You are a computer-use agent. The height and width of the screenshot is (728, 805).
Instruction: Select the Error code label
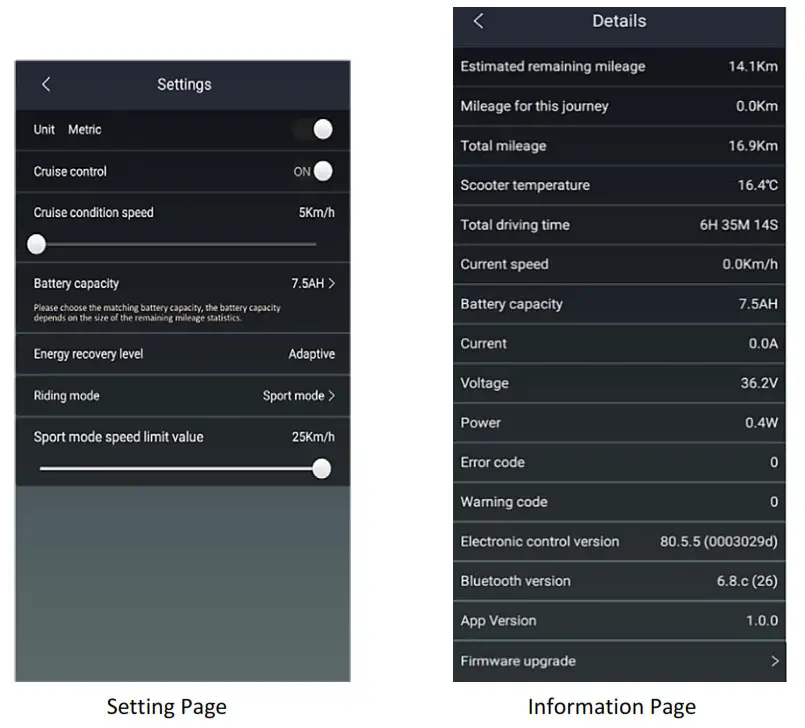[492, 462]
